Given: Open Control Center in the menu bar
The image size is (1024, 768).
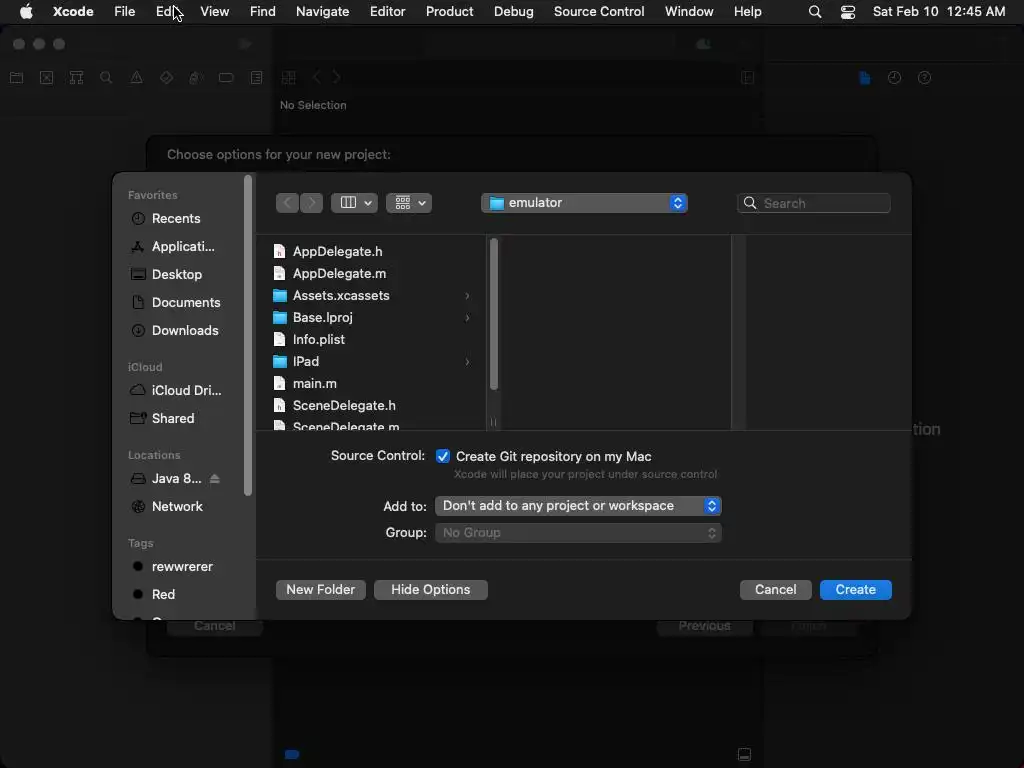Looking at the screenshot, I should (848, 11).
